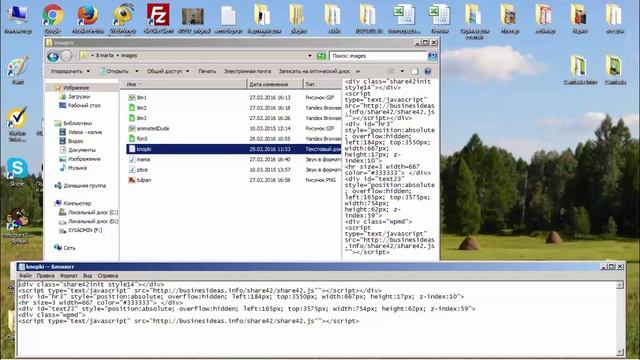640x360 pixels.
Task: Change view with the Explorer view icon
Action: pos(391,71)
